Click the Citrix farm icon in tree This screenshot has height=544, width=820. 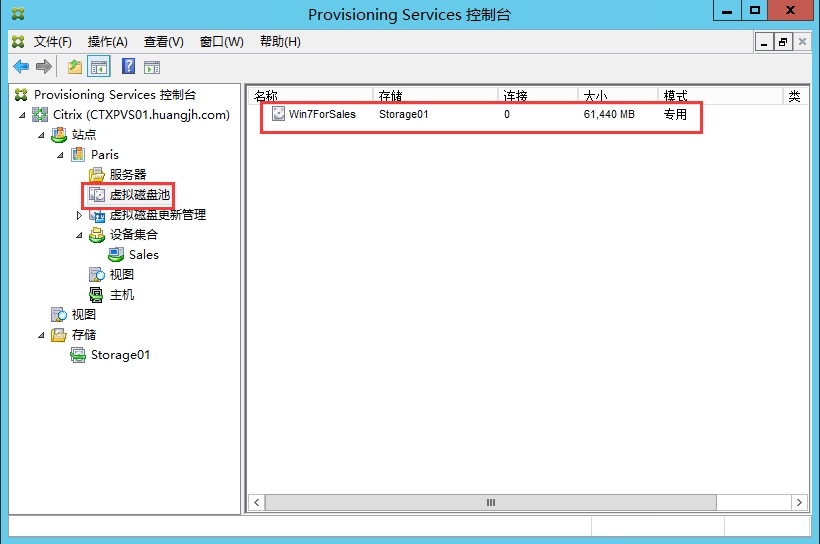40,115
